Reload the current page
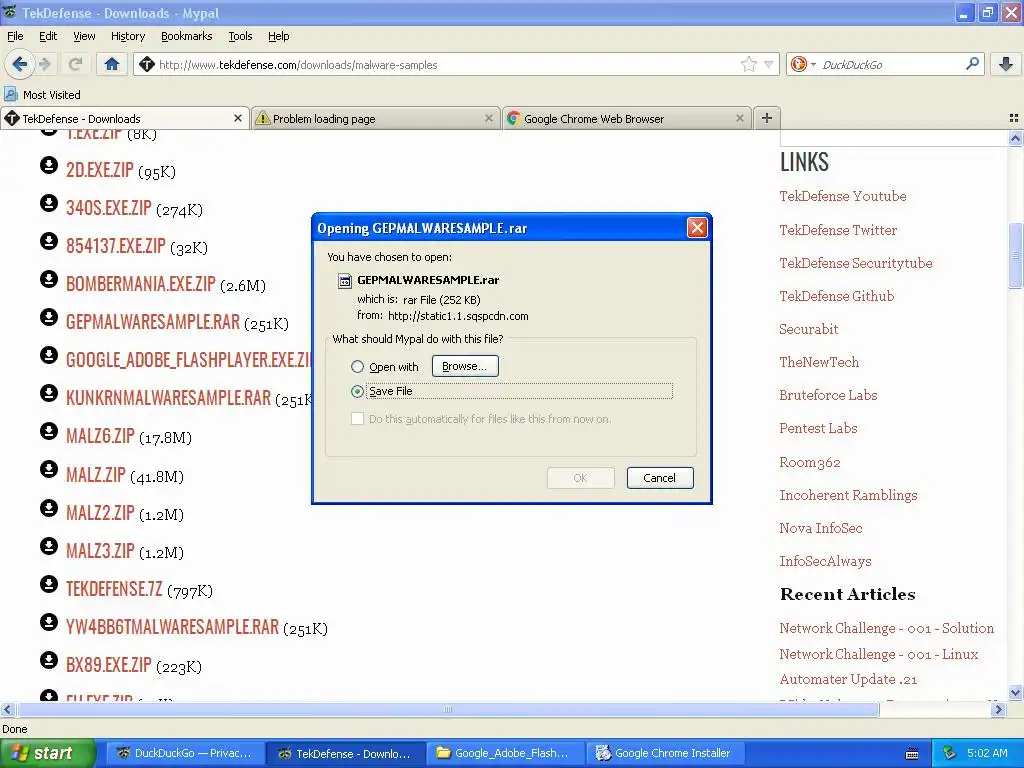This screenshot has width=1024, height=768. pos(75,64)
